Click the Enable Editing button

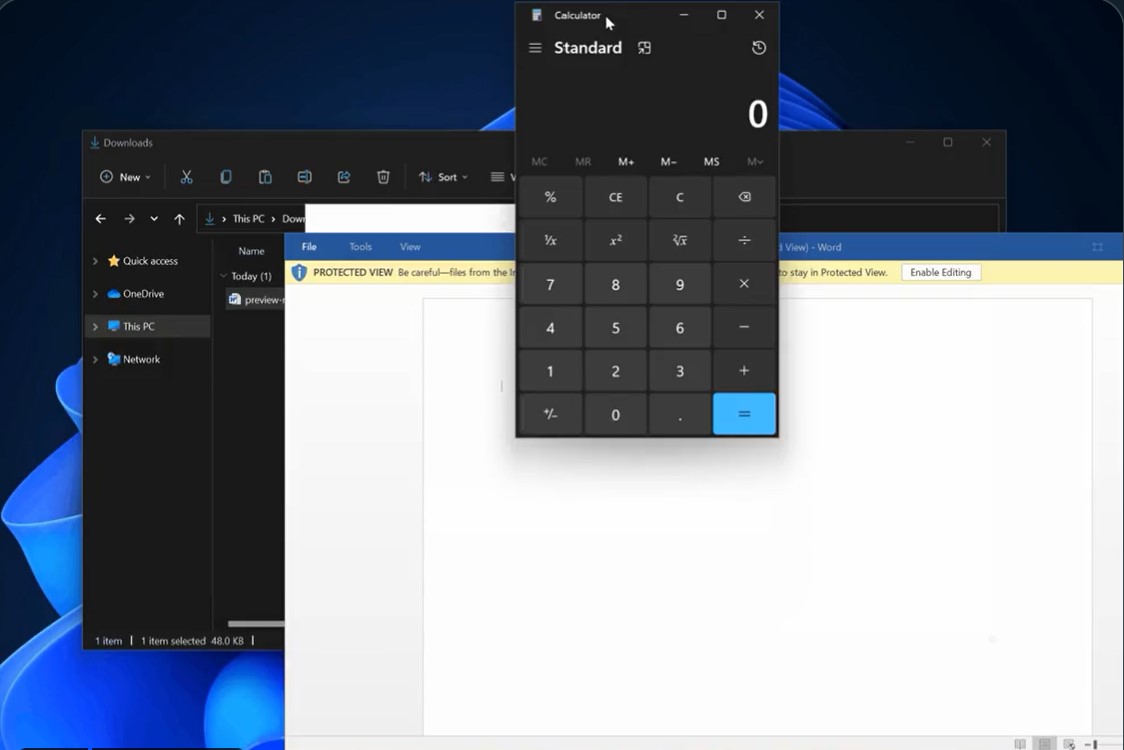(940, 272)
